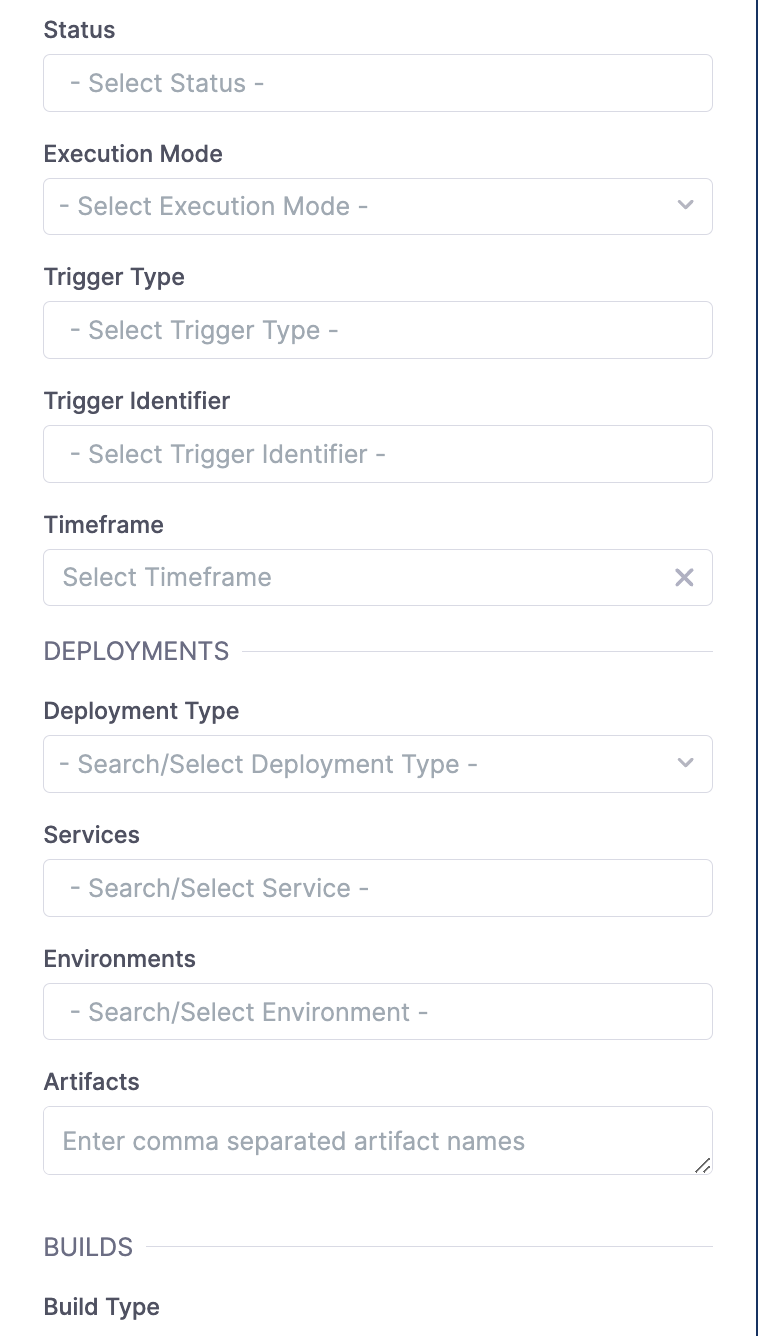
Task: Click the Status field label
Action: click(x=80, y=30)
